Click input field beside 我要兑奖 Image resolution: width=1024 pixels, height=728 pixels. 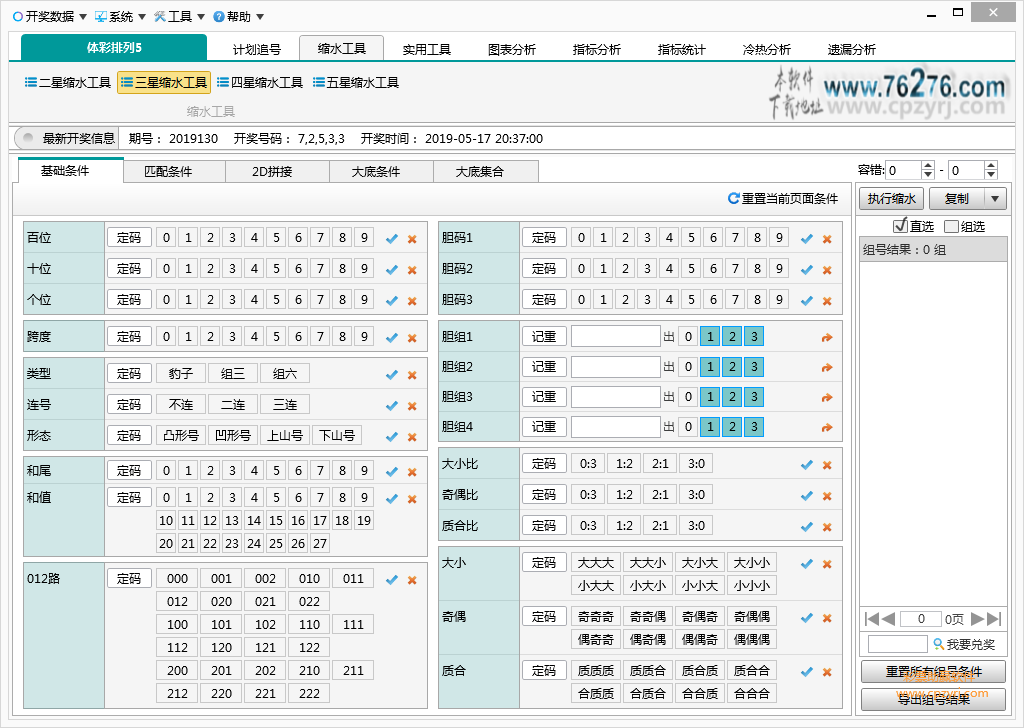pyautogui.click(x=897, y=644)
